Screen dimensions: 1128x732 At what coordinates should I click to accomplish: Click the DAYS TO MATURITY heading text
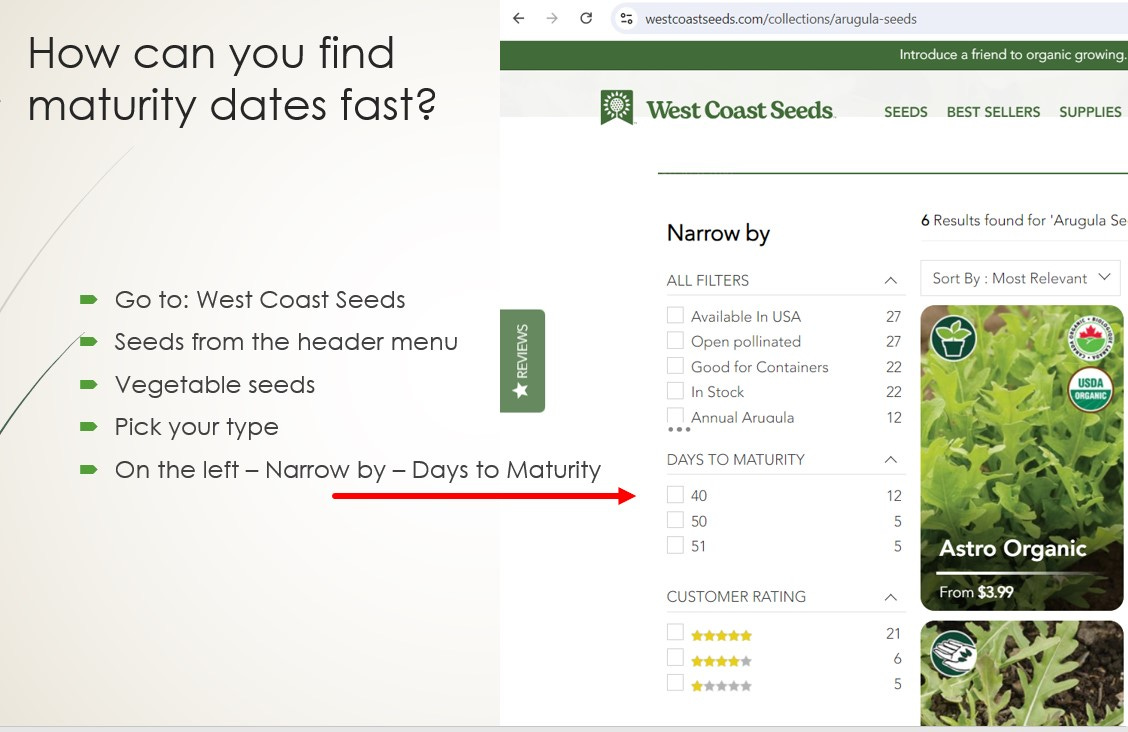[736, 459]
